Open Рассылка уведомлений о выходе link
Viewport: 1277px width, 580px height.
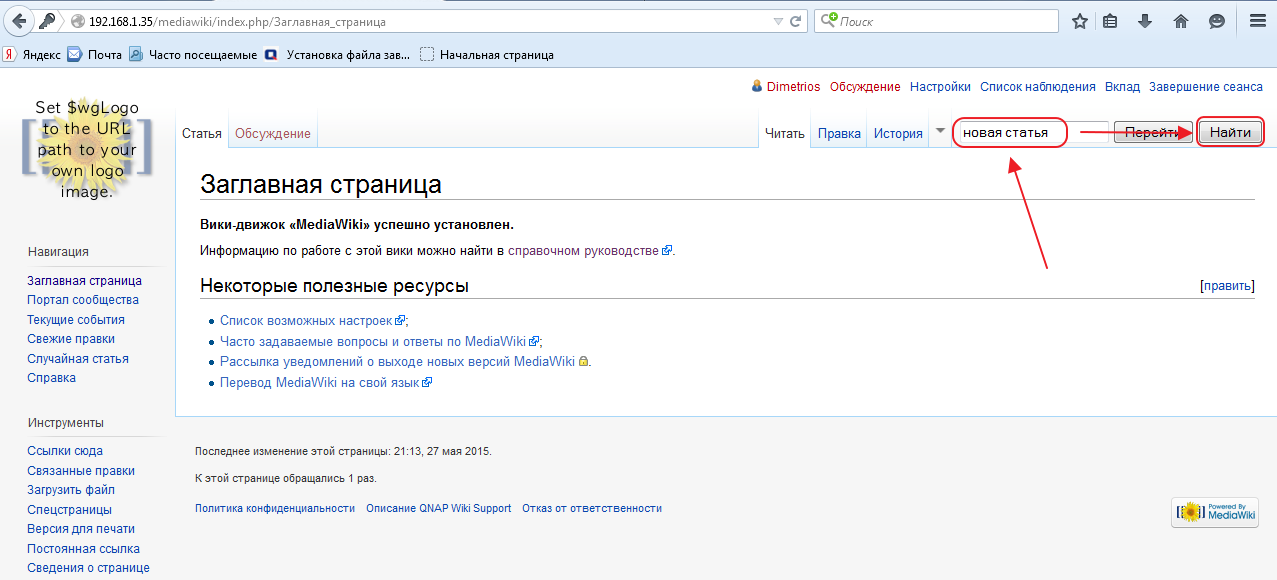point(397,362)
